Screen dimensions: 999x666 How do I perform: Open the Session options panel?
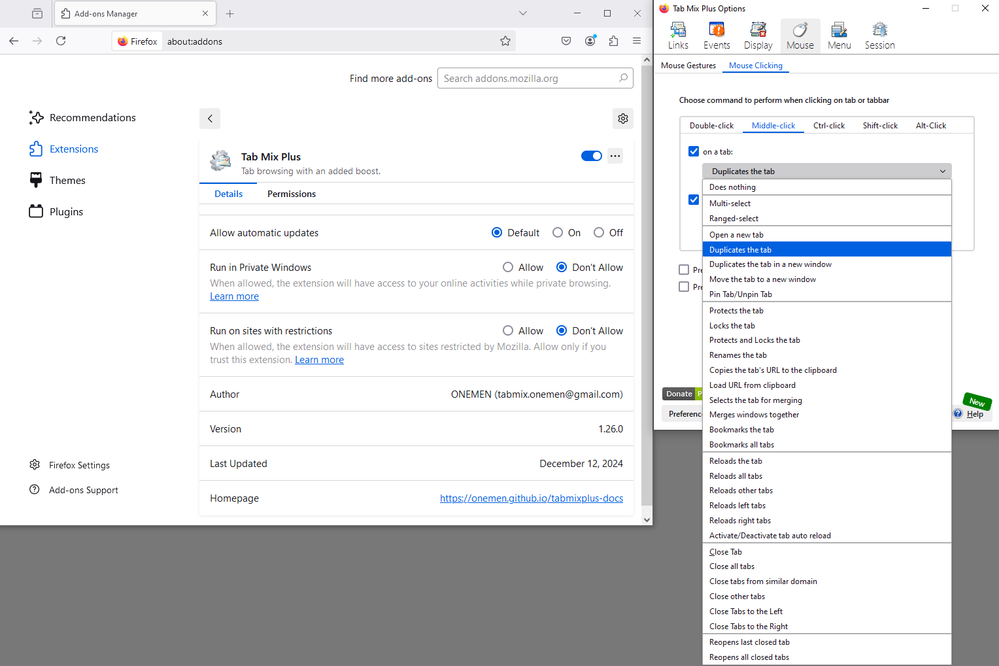click(x=879, y=35)
